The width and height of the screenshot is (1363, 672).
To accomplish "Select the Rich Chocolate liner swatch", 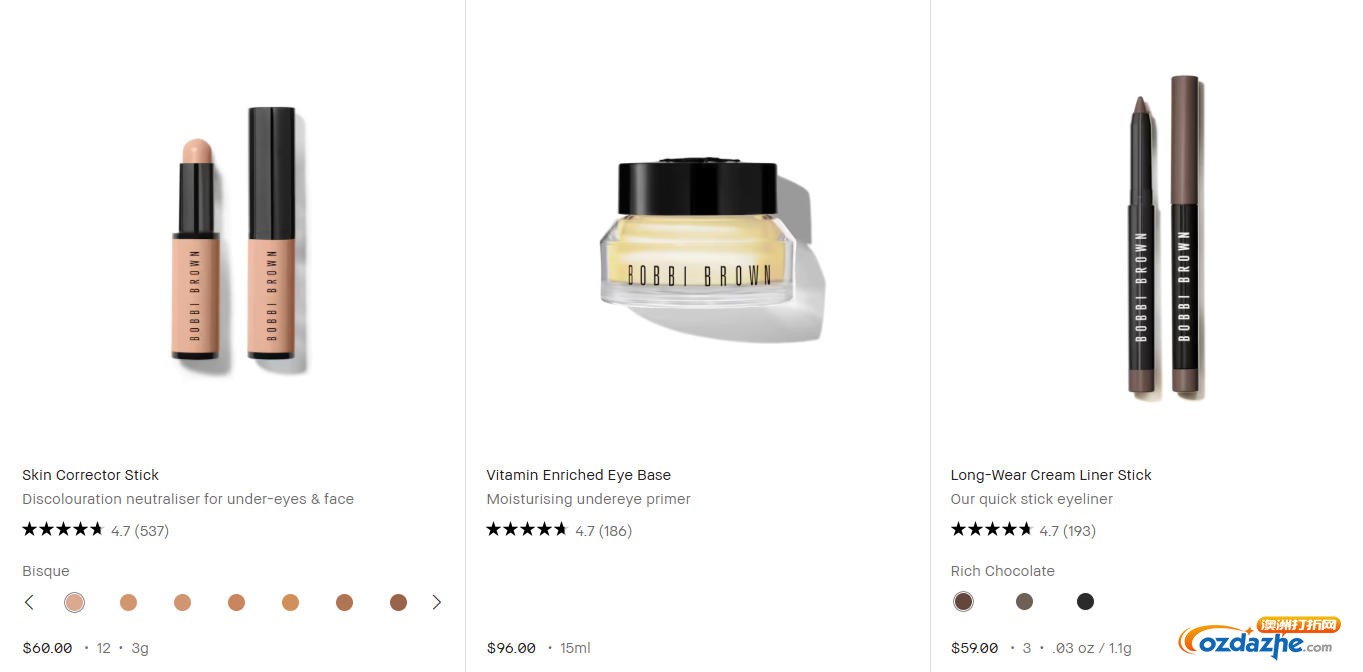I will click(963, 601).
